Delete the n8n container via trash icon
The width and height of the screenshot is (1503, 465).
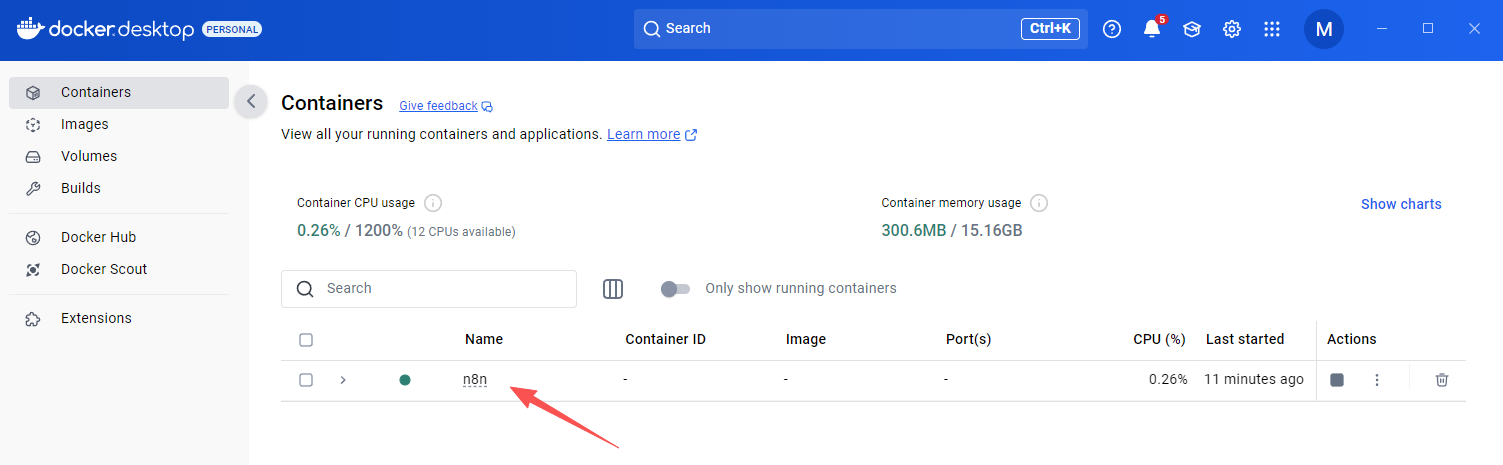tap(1441, 380)
